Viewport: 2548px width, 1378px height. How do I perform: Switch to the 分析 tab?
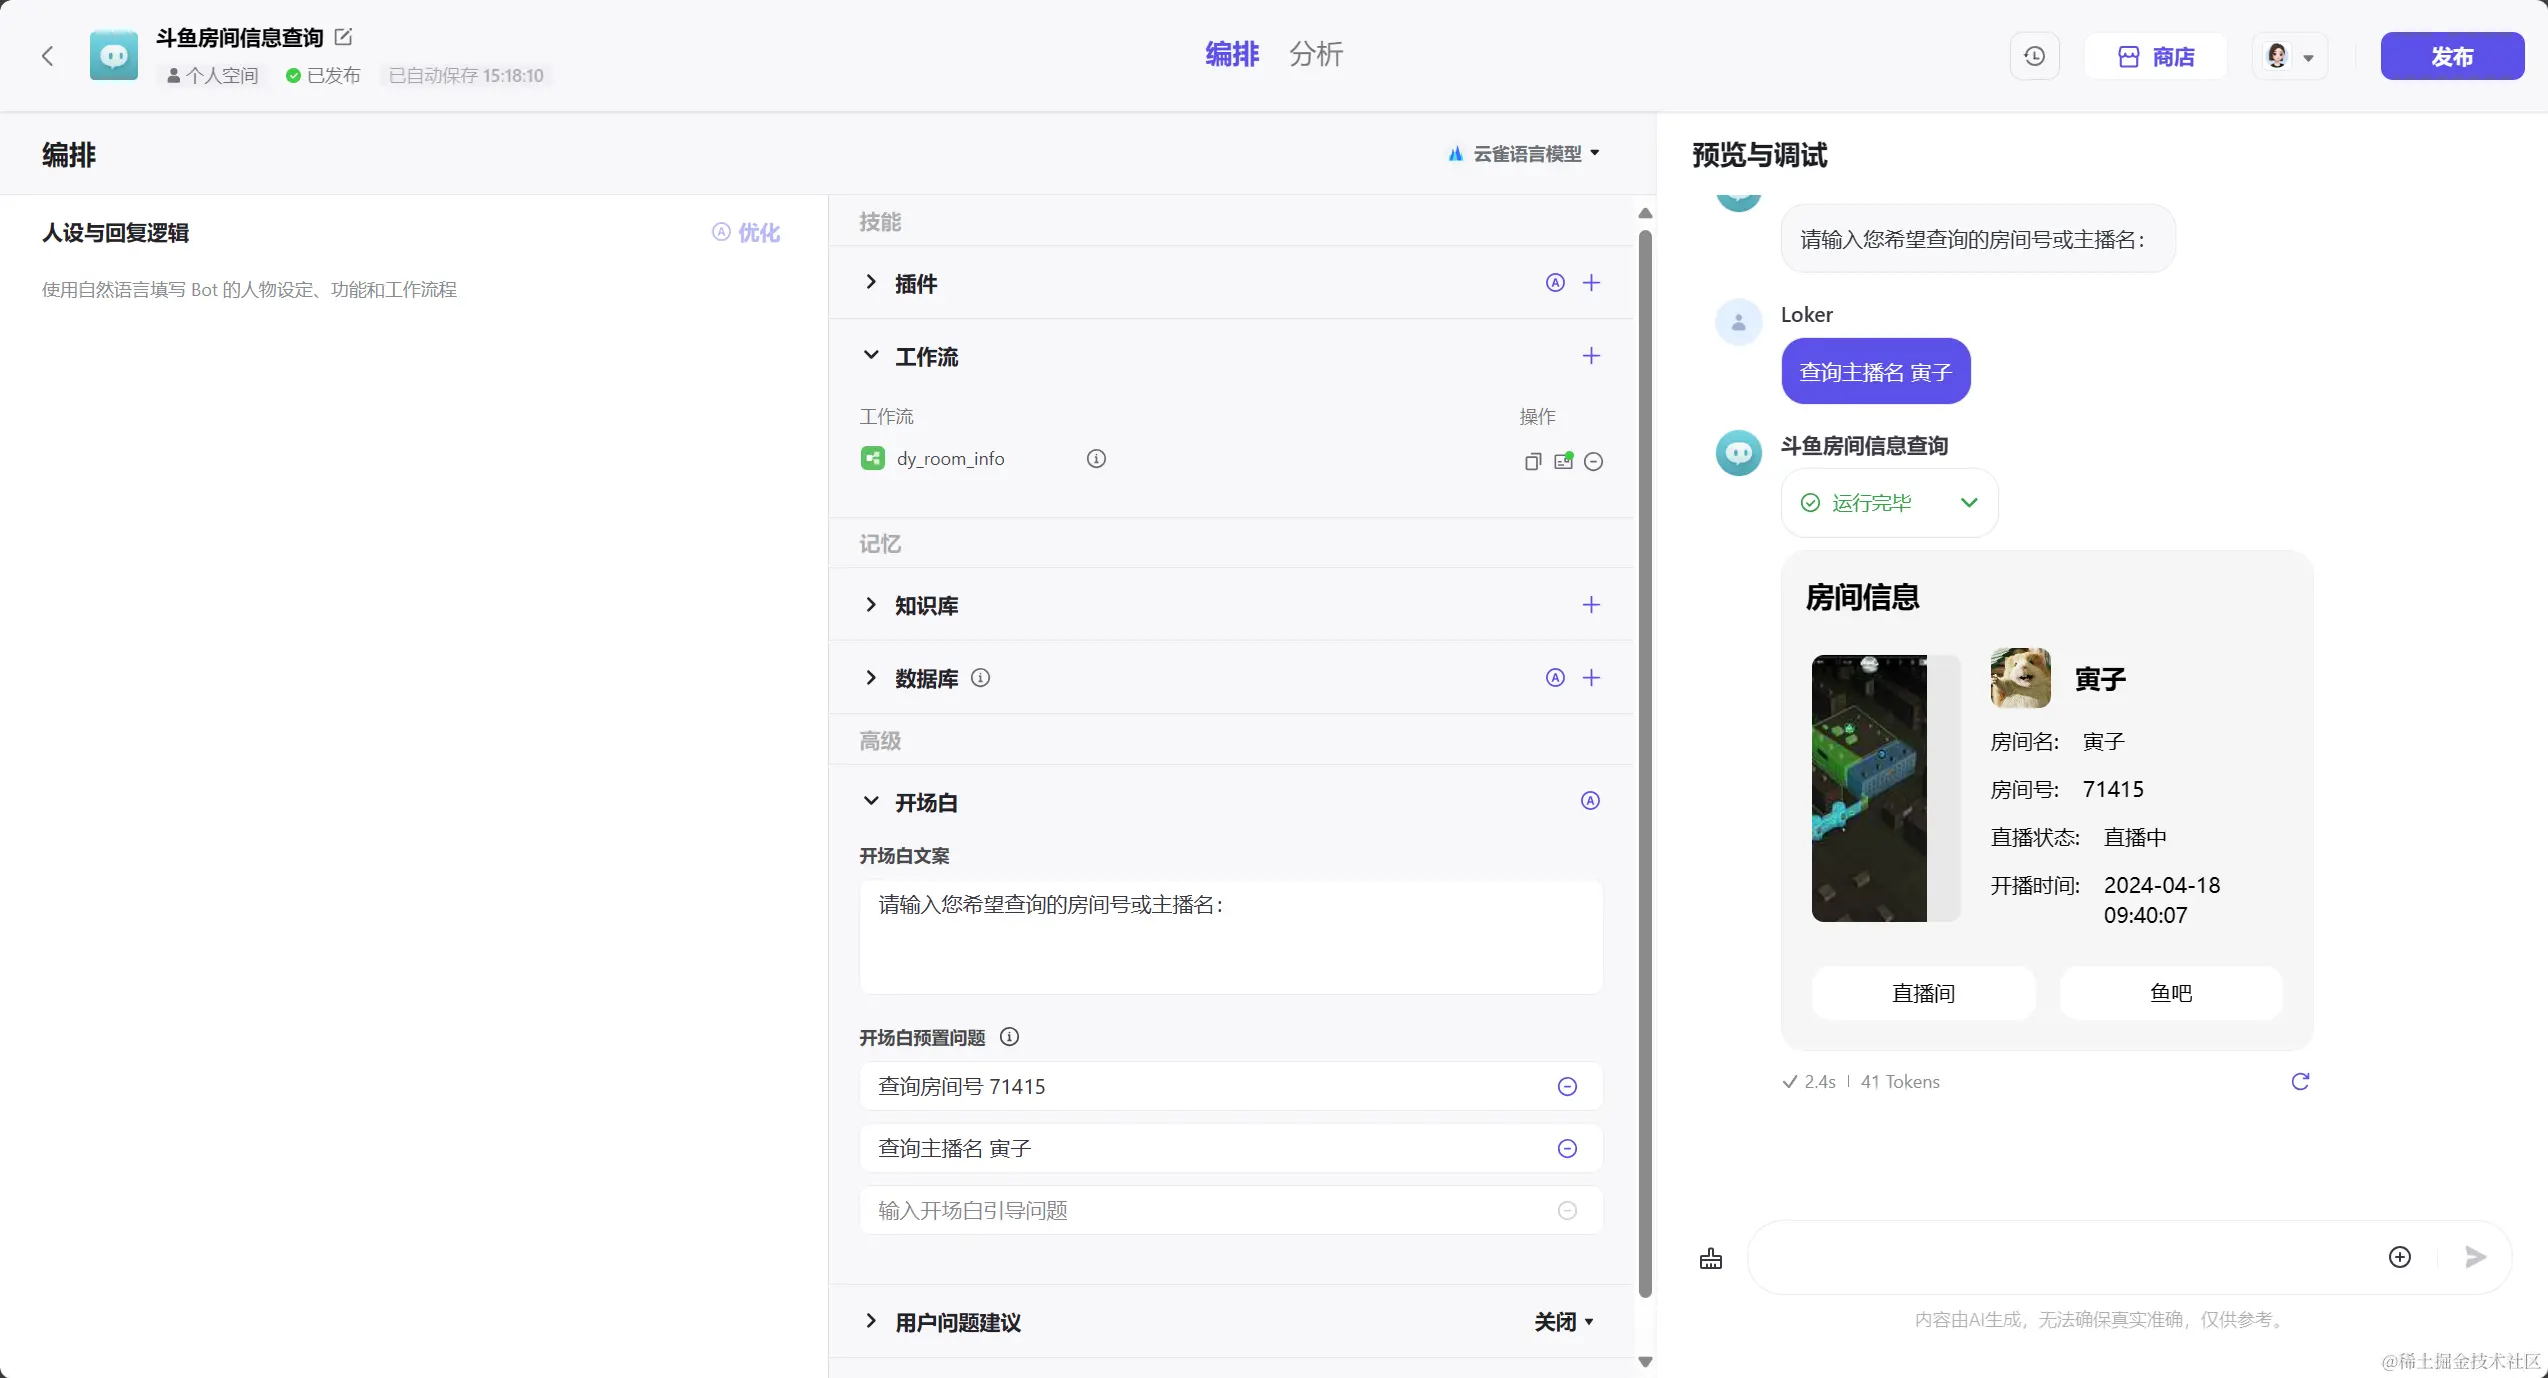click(x=1315, y=54)
